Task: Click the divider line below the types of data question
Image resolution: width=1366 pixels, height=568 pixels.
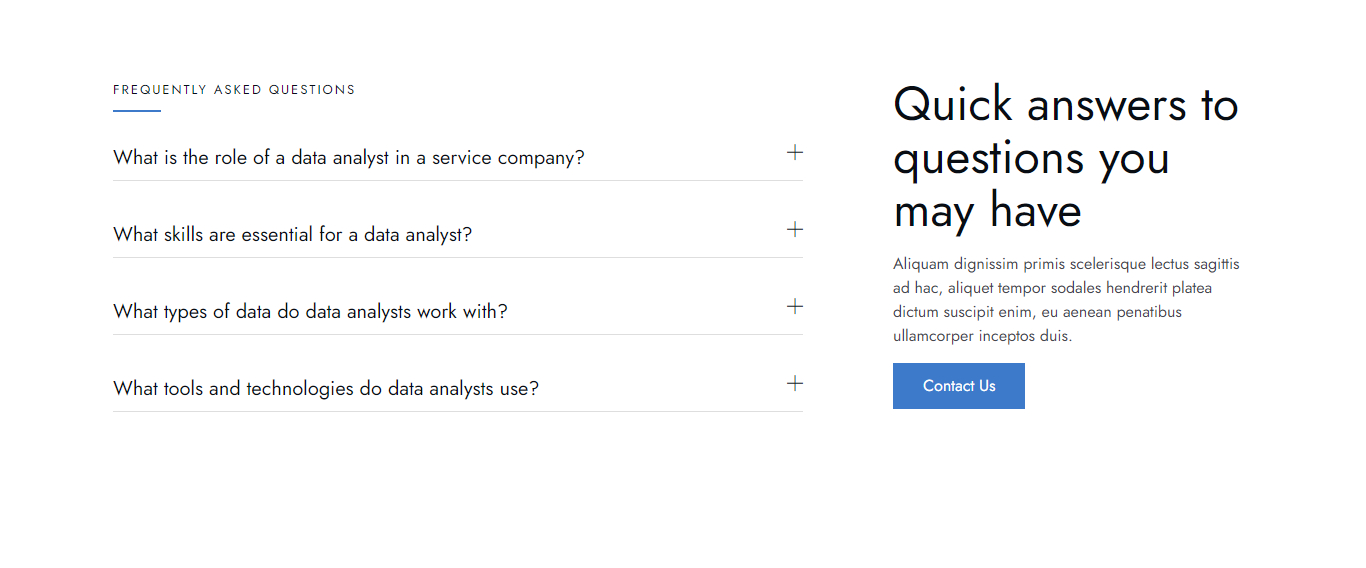Action: [457, 335]
